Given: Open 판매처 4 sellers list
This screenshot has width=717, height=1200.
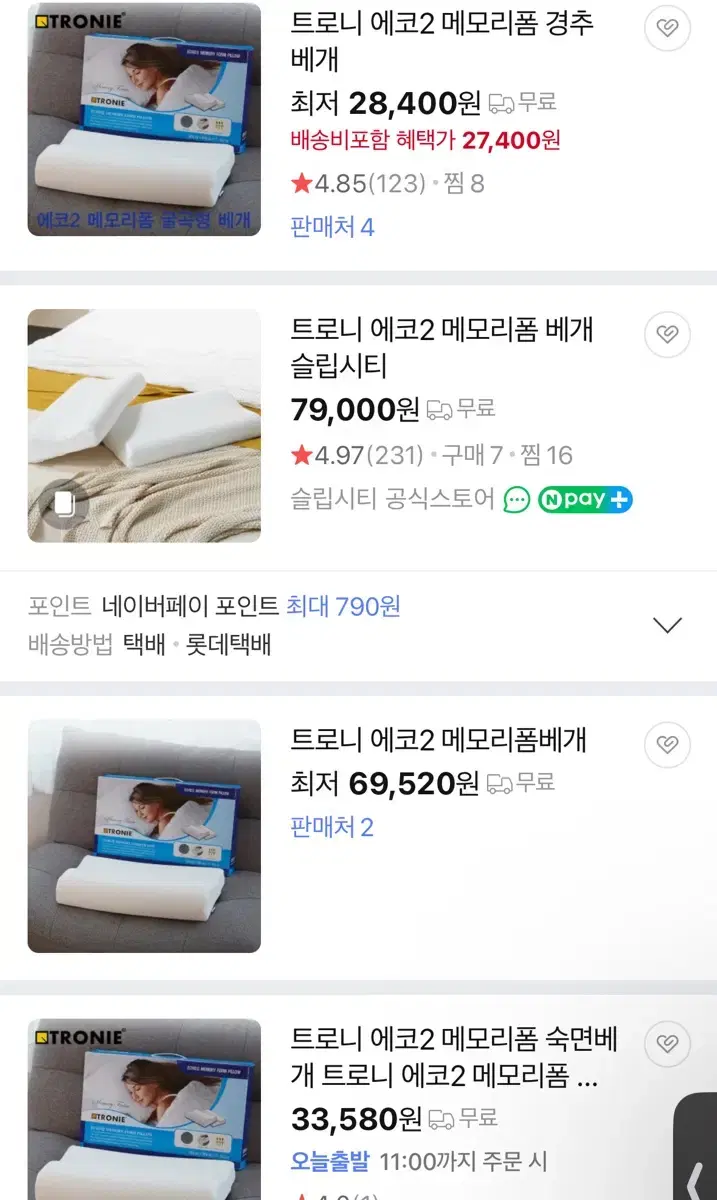Looking at the screenshot, I should 332,226.
